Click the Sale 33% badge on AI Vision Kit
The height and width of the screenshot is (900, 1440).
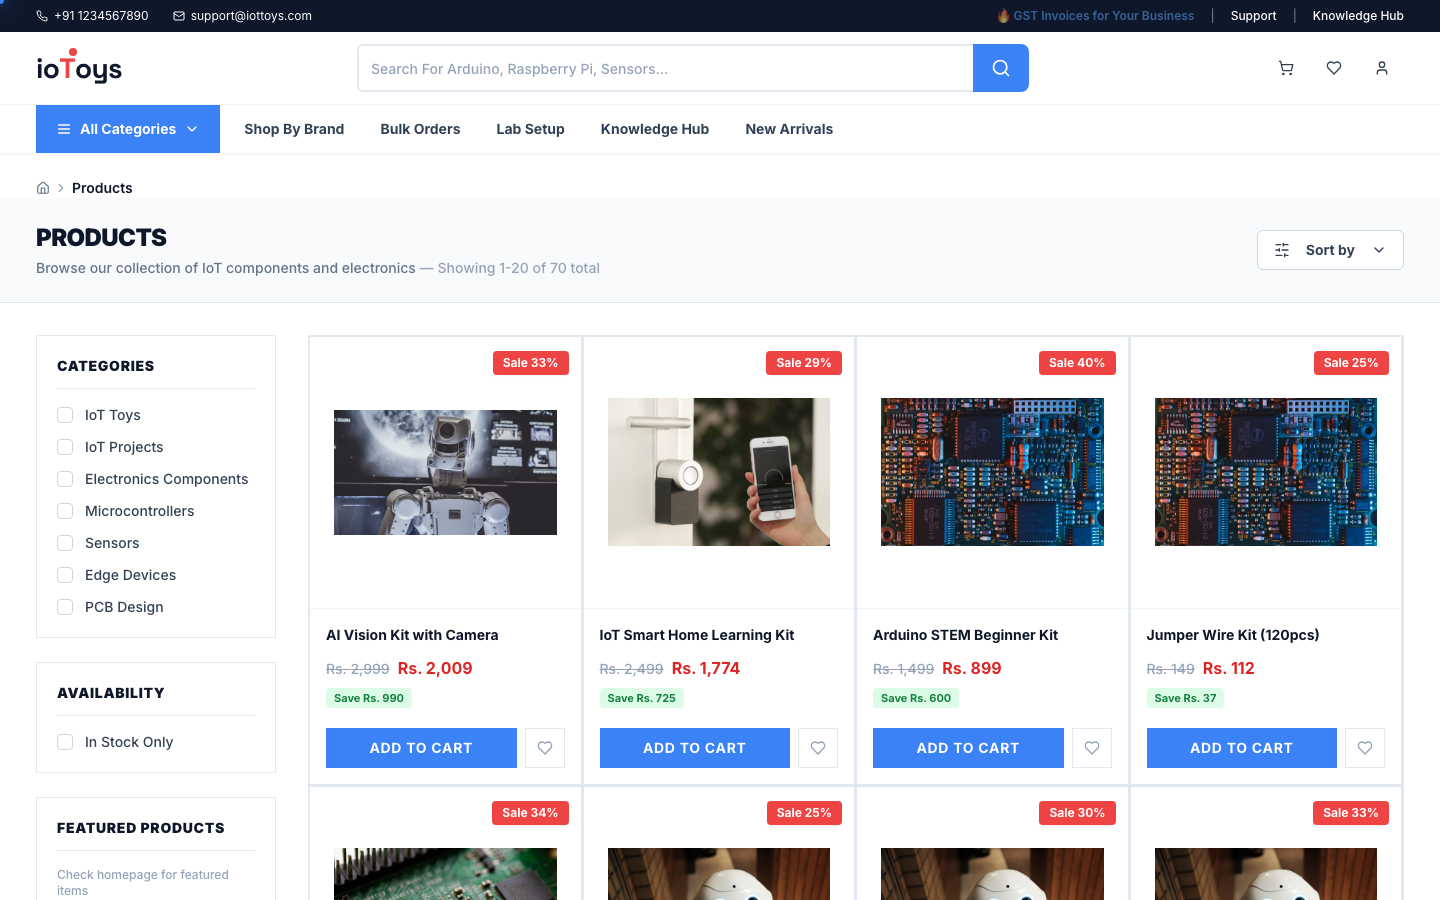(x=530, y=363)
